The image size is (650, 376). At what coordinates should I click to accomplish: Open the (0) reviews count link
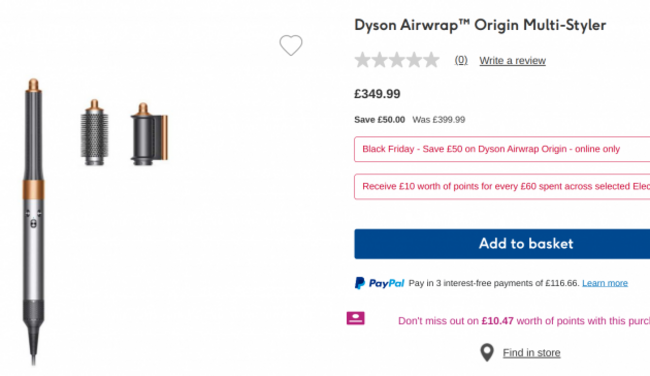[x=461, y=60]
